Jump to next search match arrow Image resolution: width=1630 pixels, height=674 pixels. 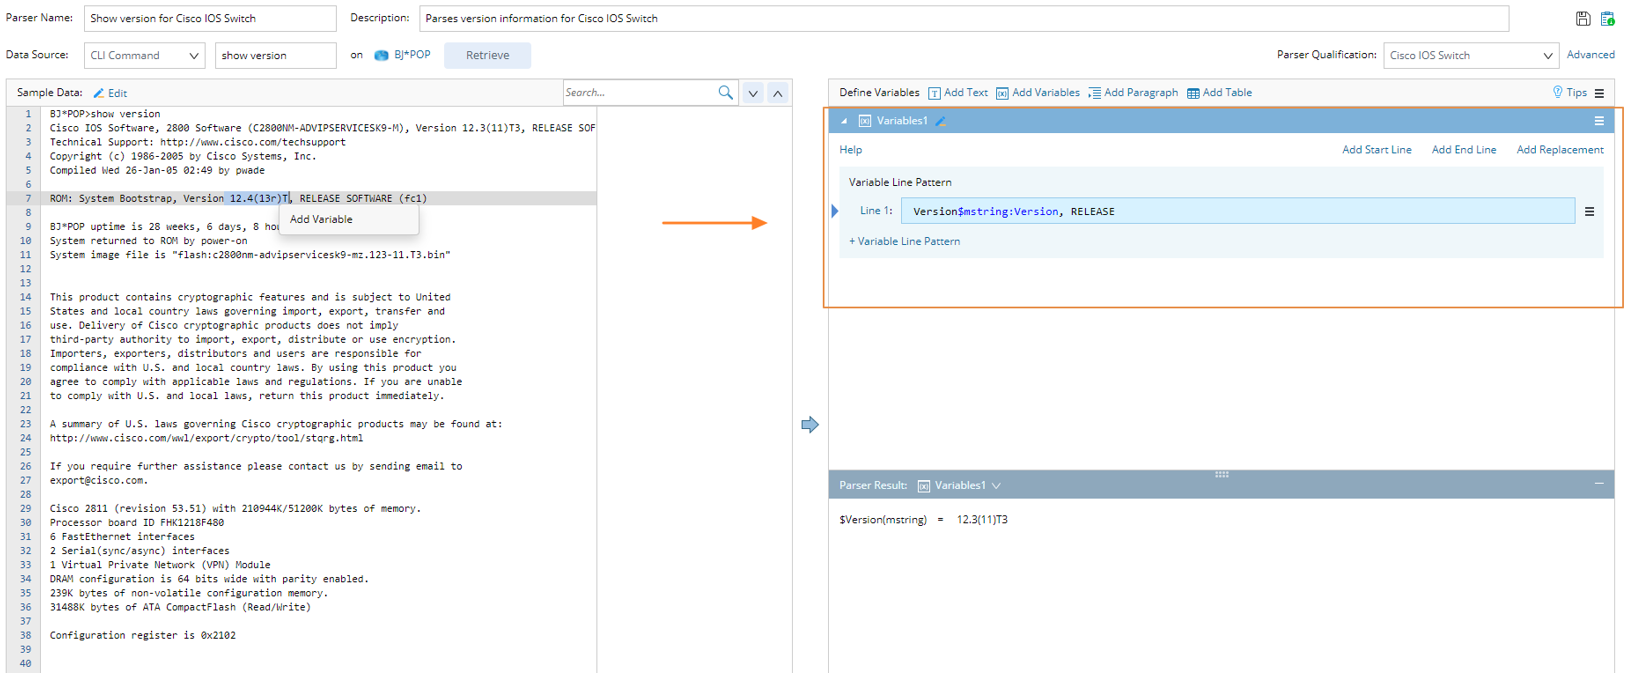pyautogui.click(x=753, y=93)
